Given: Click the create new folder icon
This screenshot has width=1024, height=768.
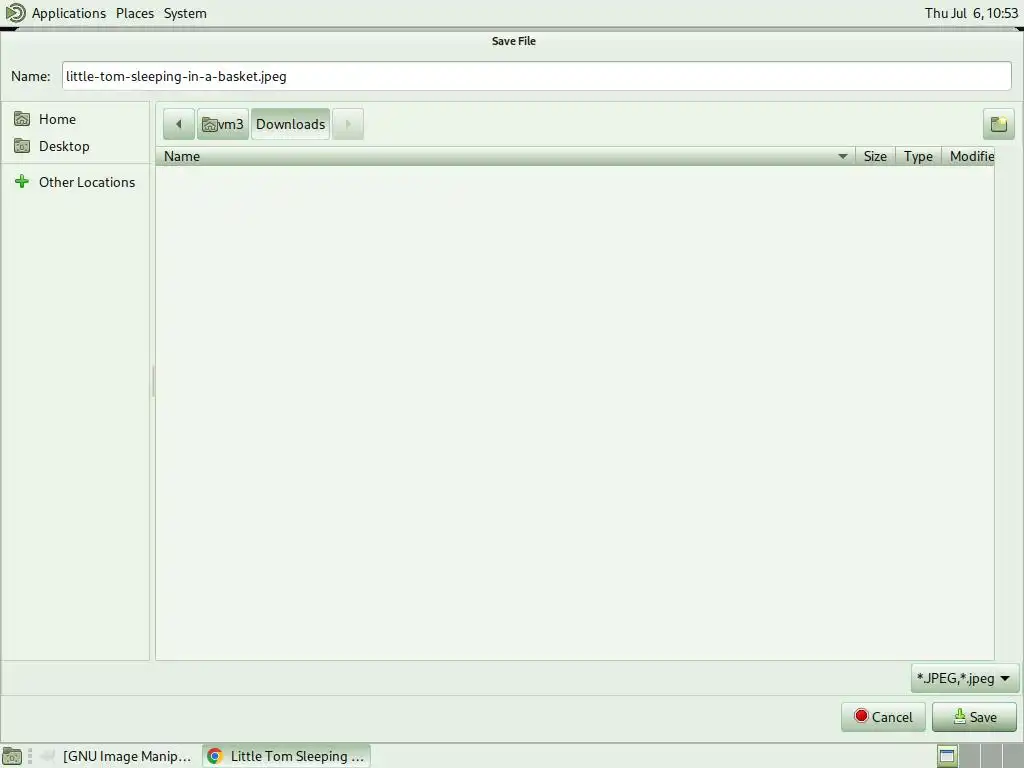Looking at the screenshot, I should pos(999,124).
